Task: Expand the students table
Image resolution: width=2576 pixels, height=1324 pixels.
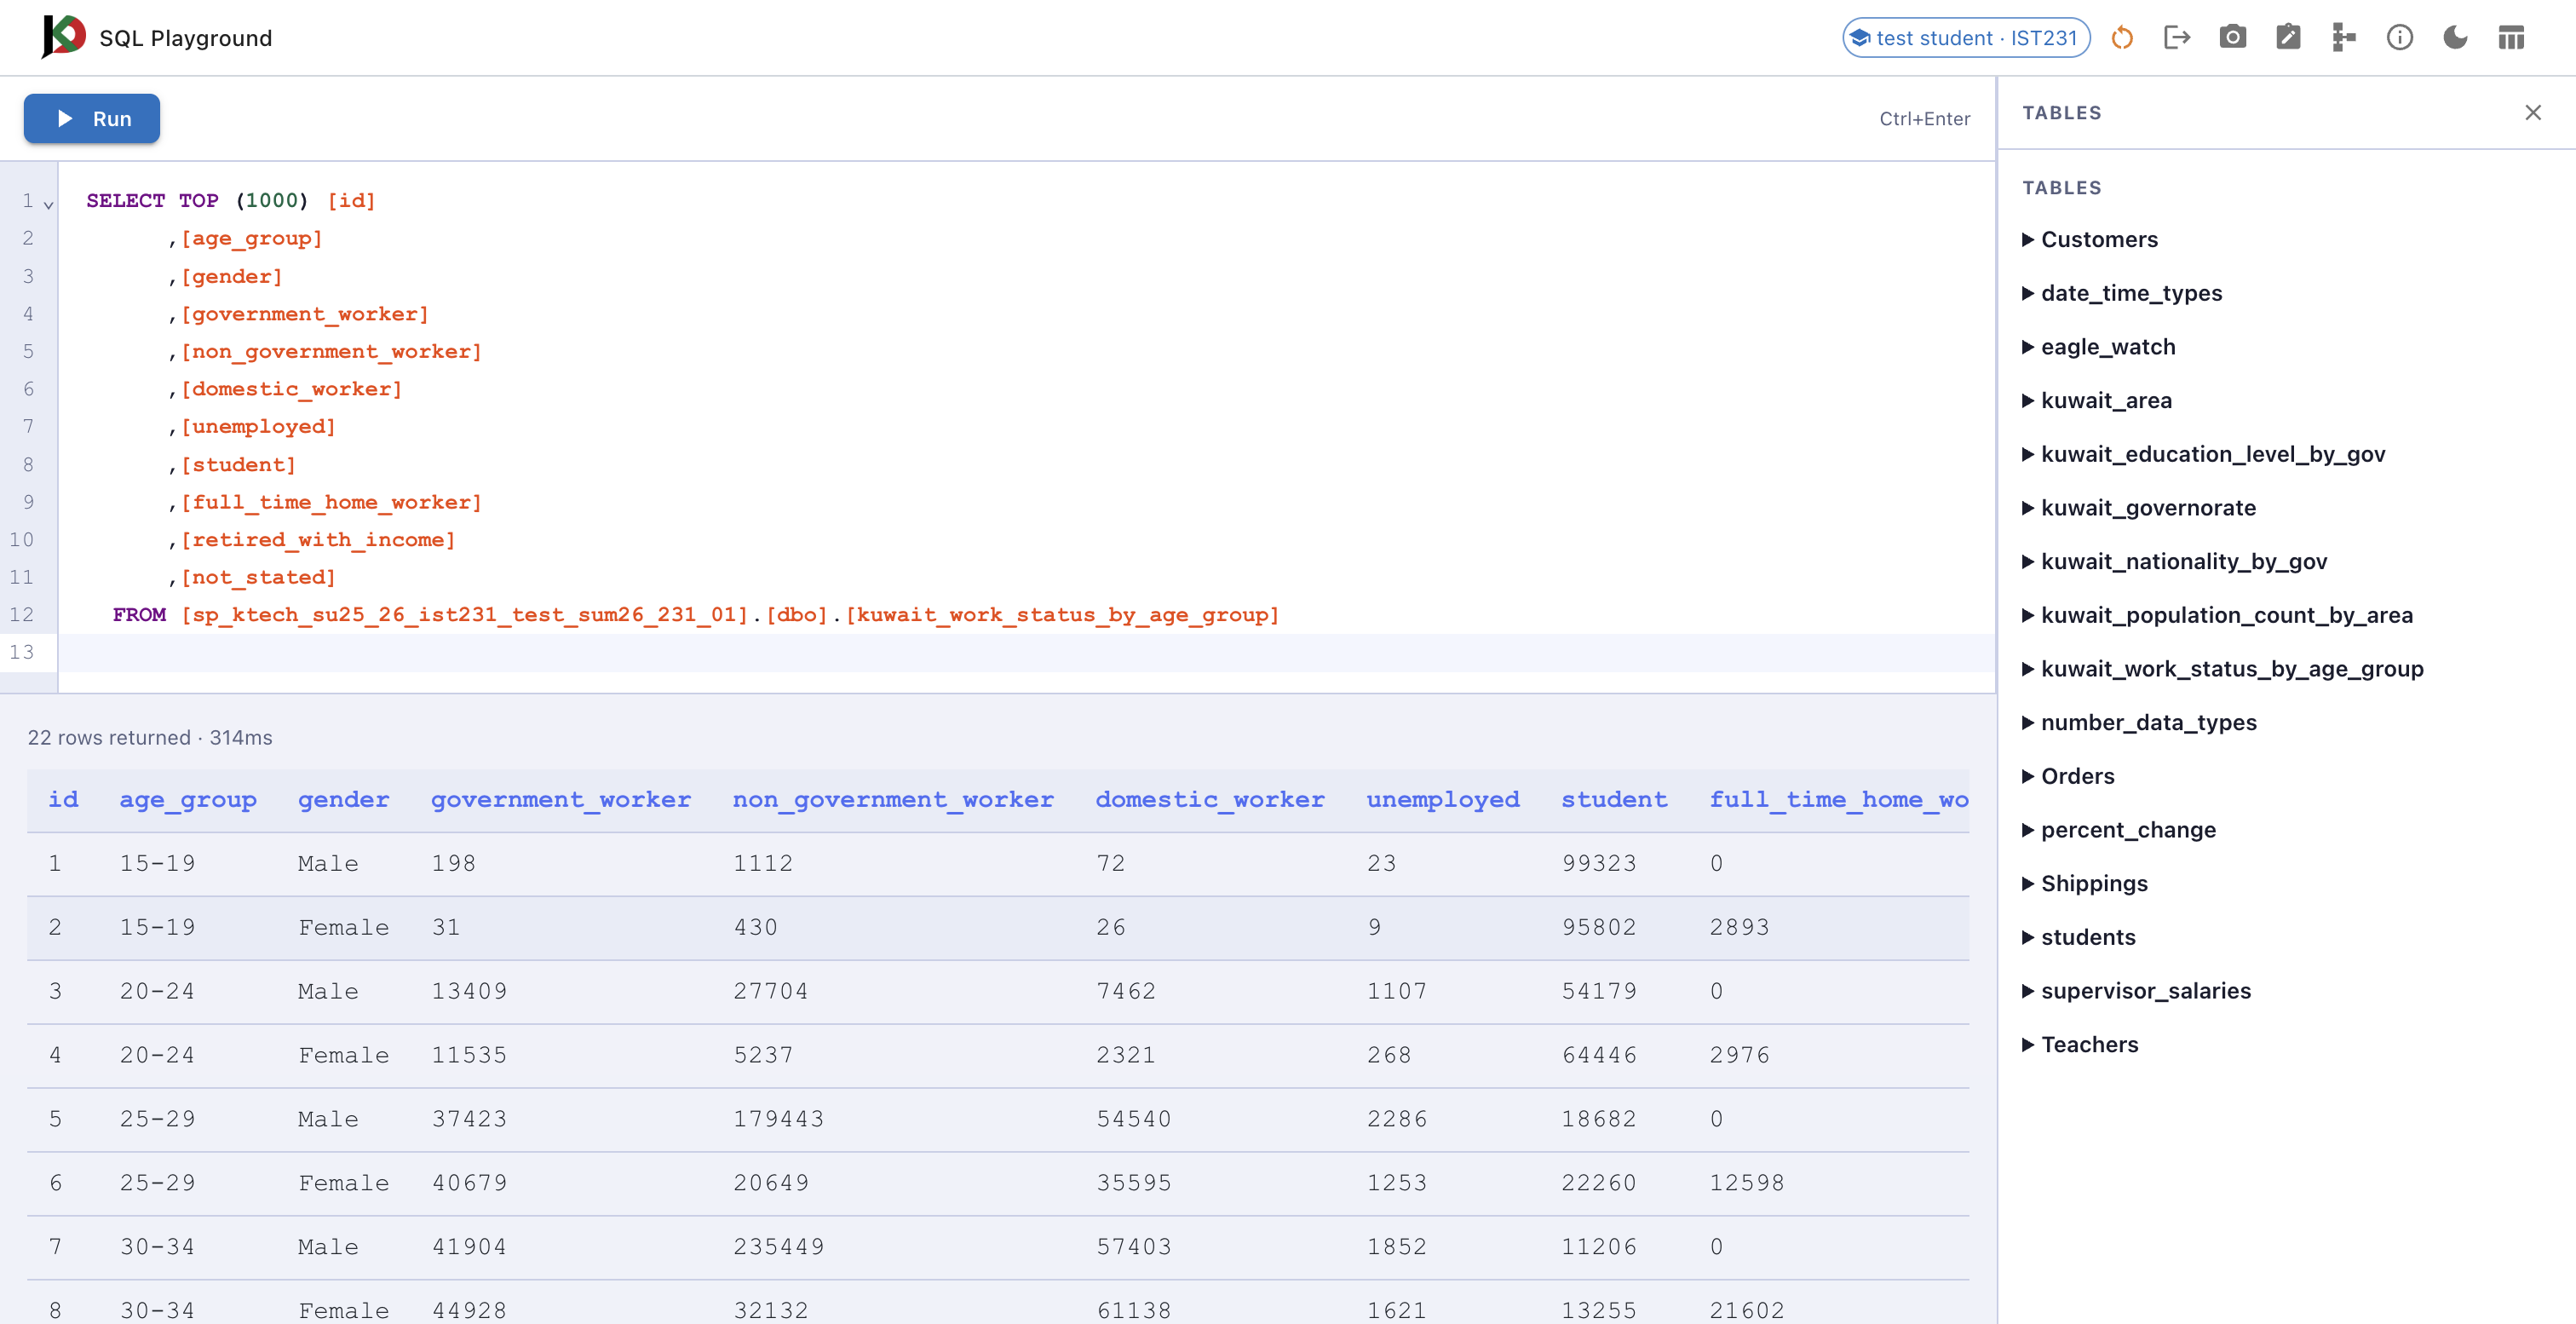Action: point(2078,937)
